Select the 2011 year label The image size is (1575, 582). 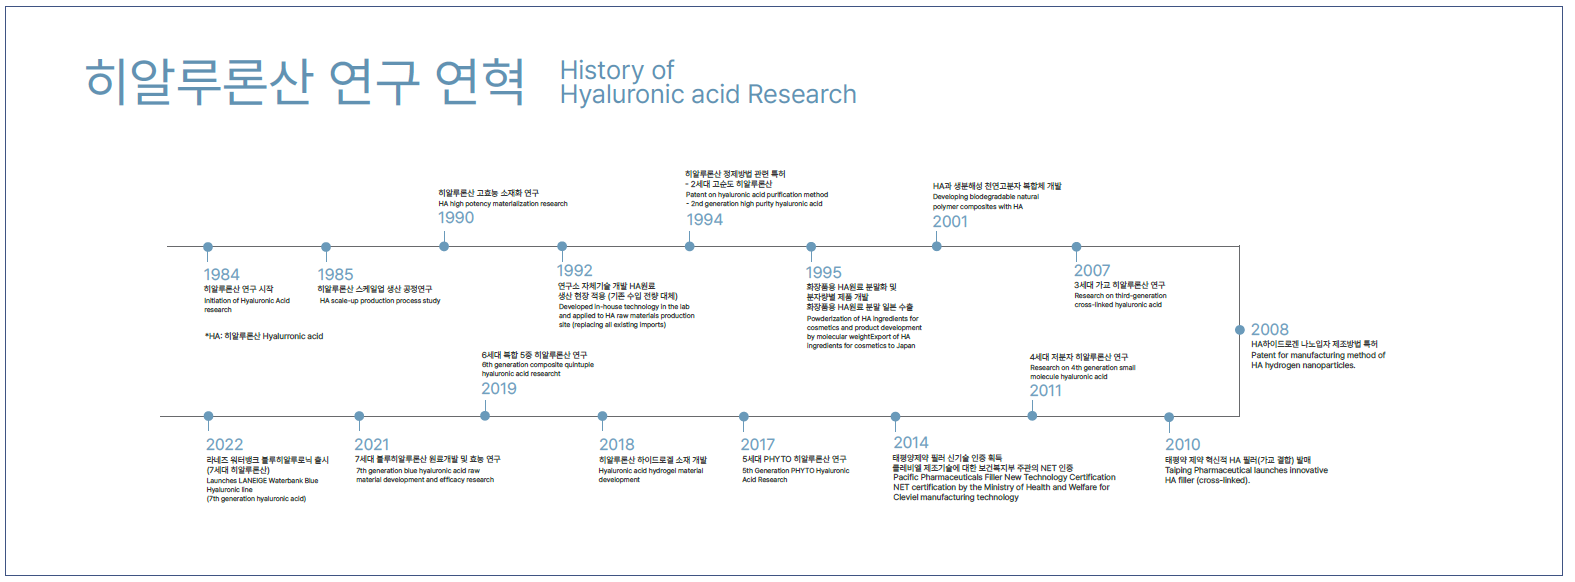click(1046, 391)
